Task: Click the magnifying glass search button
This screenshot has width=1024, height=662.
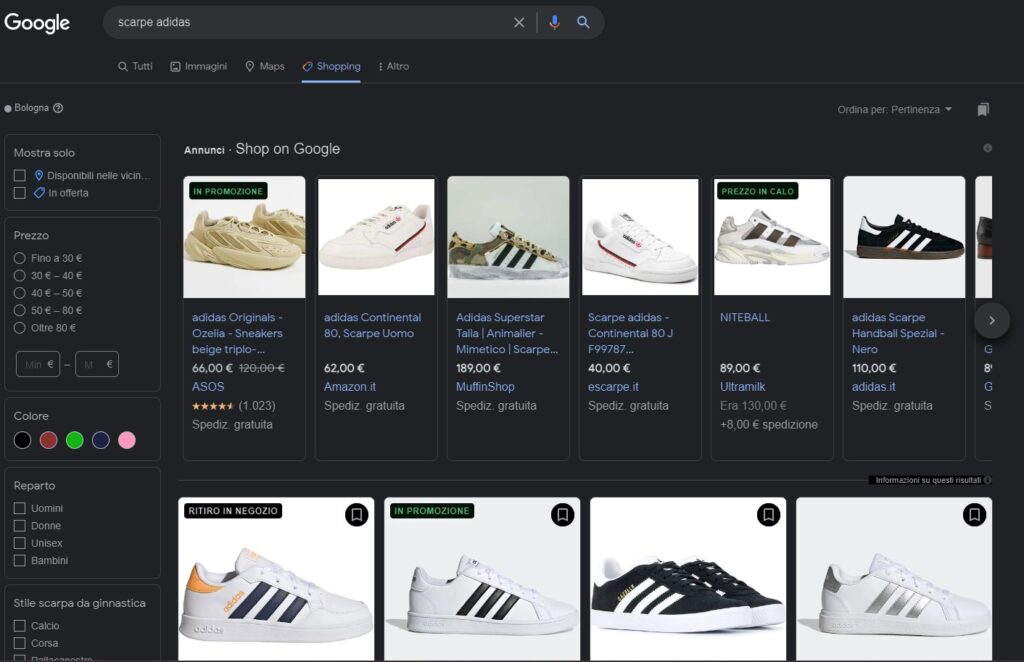Action: pyautogui.click(x=583, y=22)
